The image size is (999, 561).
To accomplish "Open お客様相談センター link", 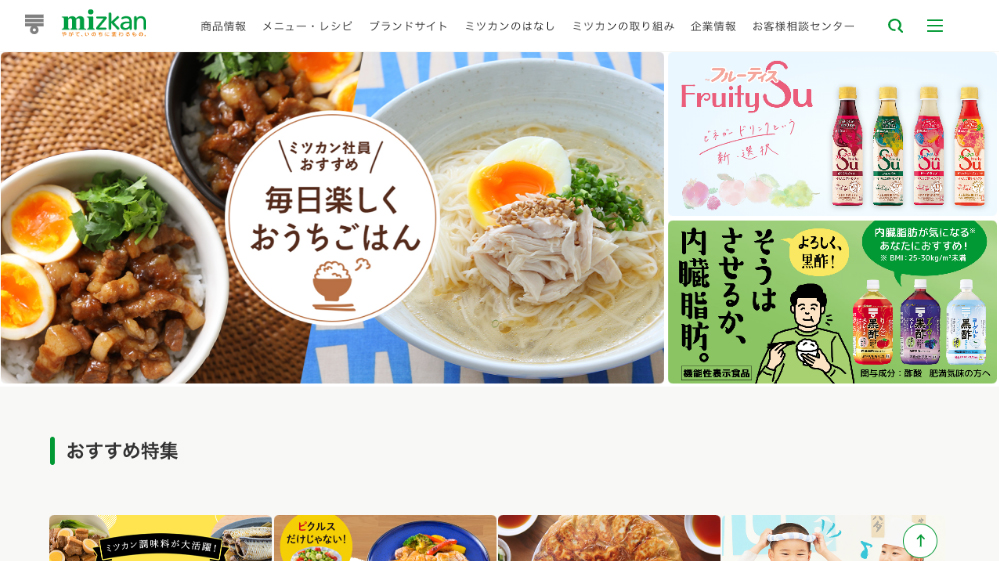I will [x=803, y=26].
